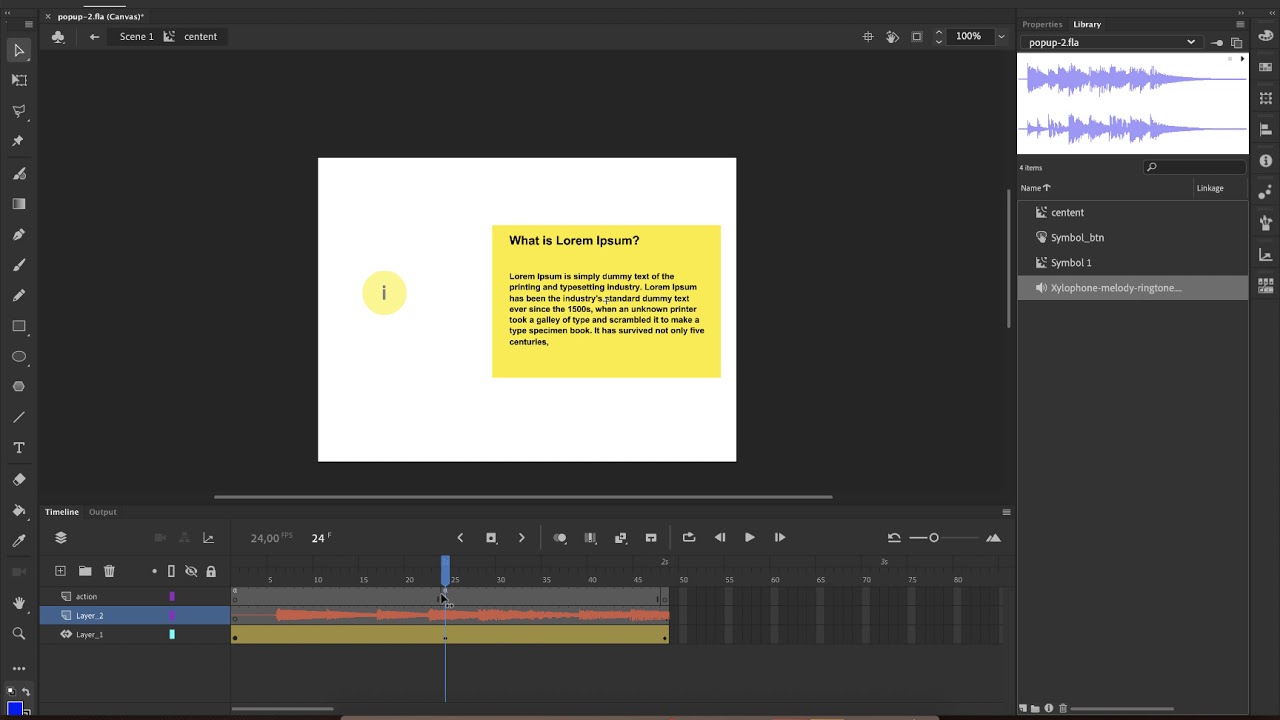Go back with the stage arrow

94,37
